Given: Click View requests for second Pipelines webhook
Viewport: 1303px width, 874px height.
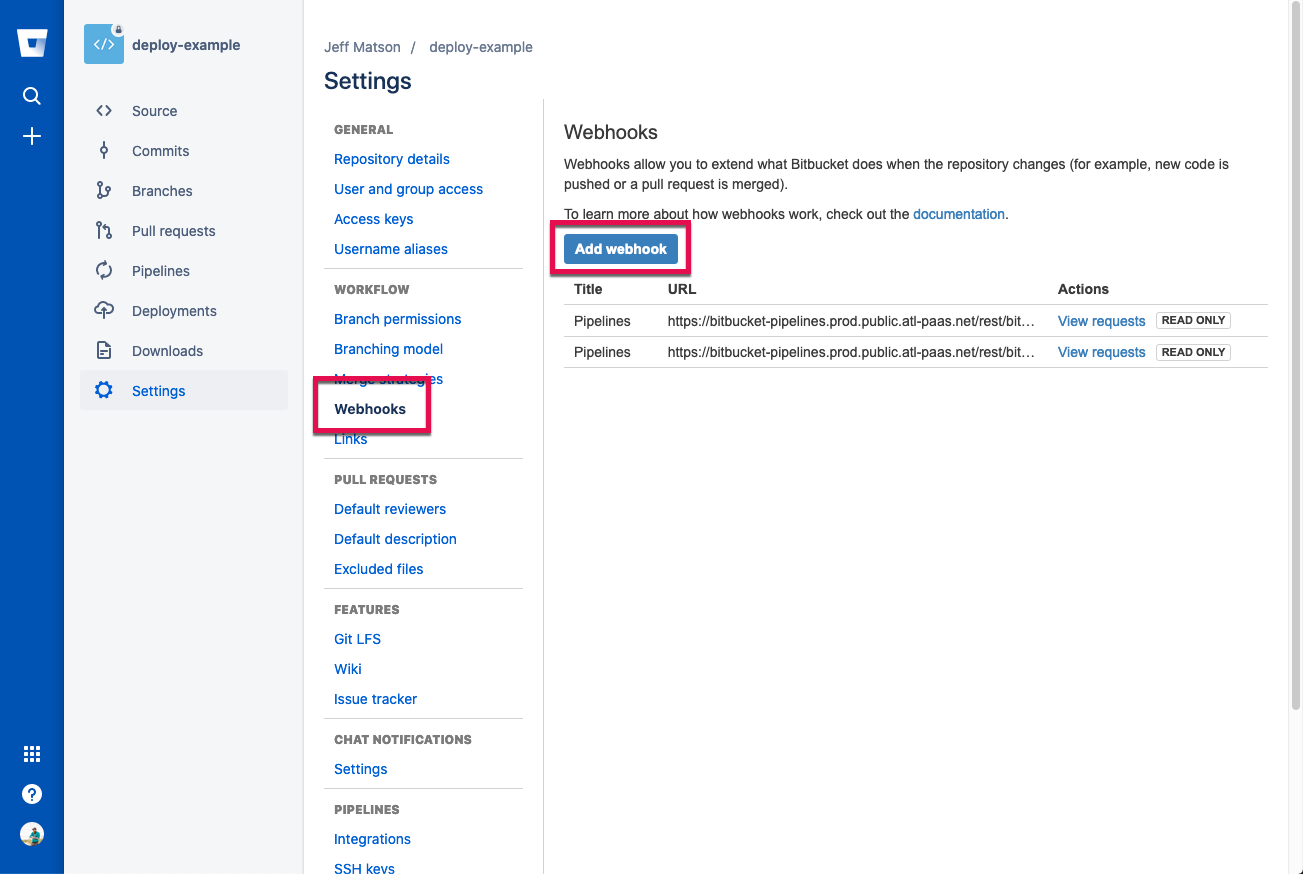Looking at the screenshot, I should 1101,352.
